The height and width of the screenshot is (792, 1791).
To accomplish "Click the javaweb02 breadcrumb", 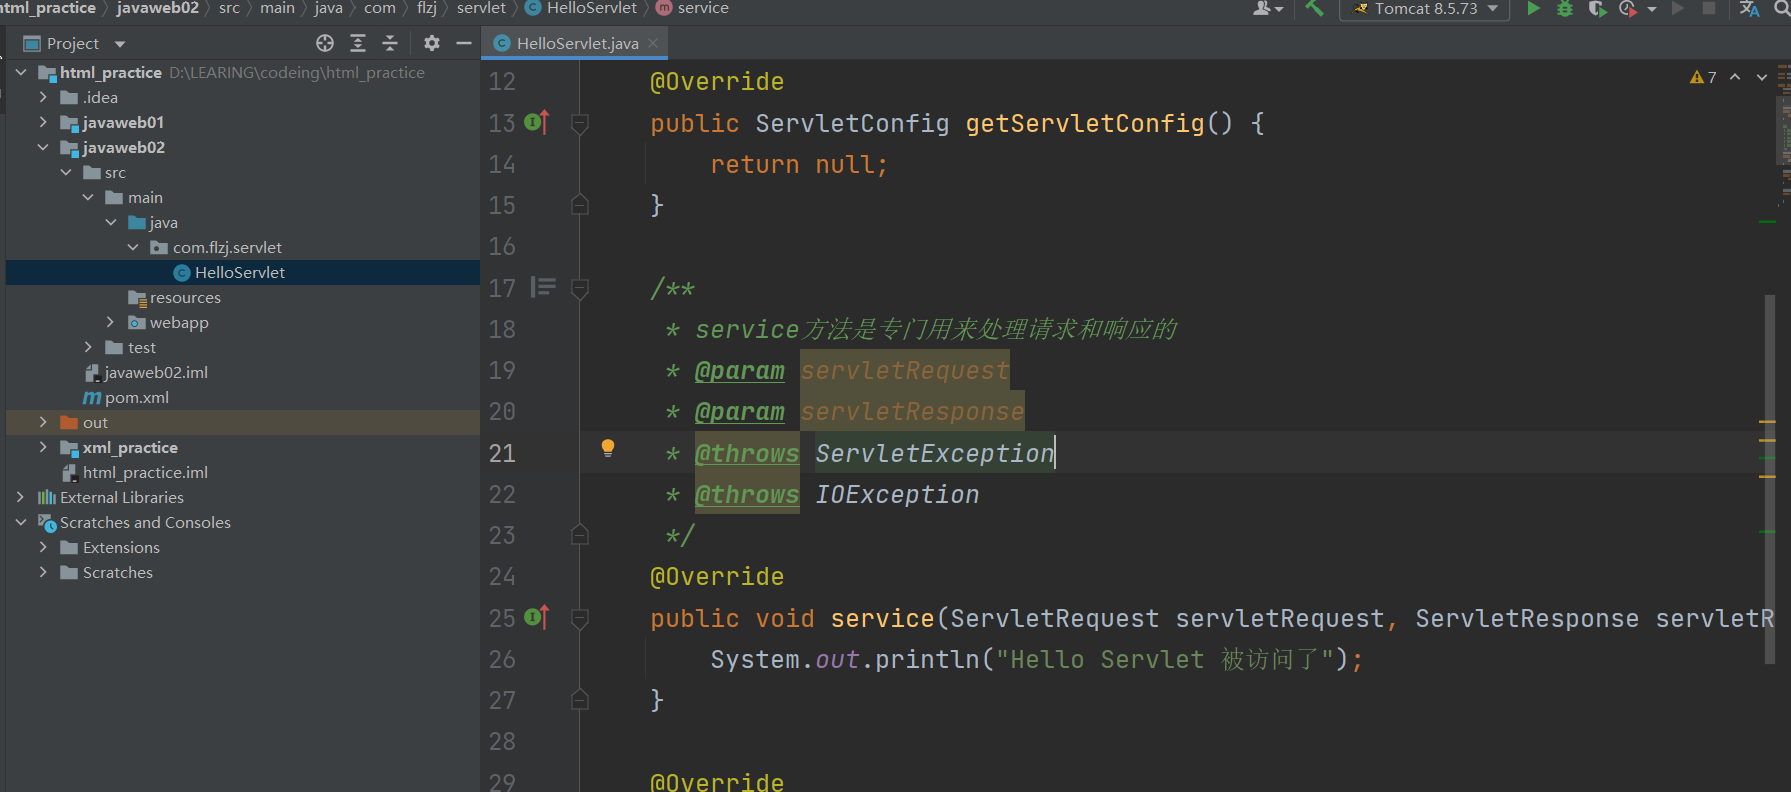I will (x=157, y=8).
